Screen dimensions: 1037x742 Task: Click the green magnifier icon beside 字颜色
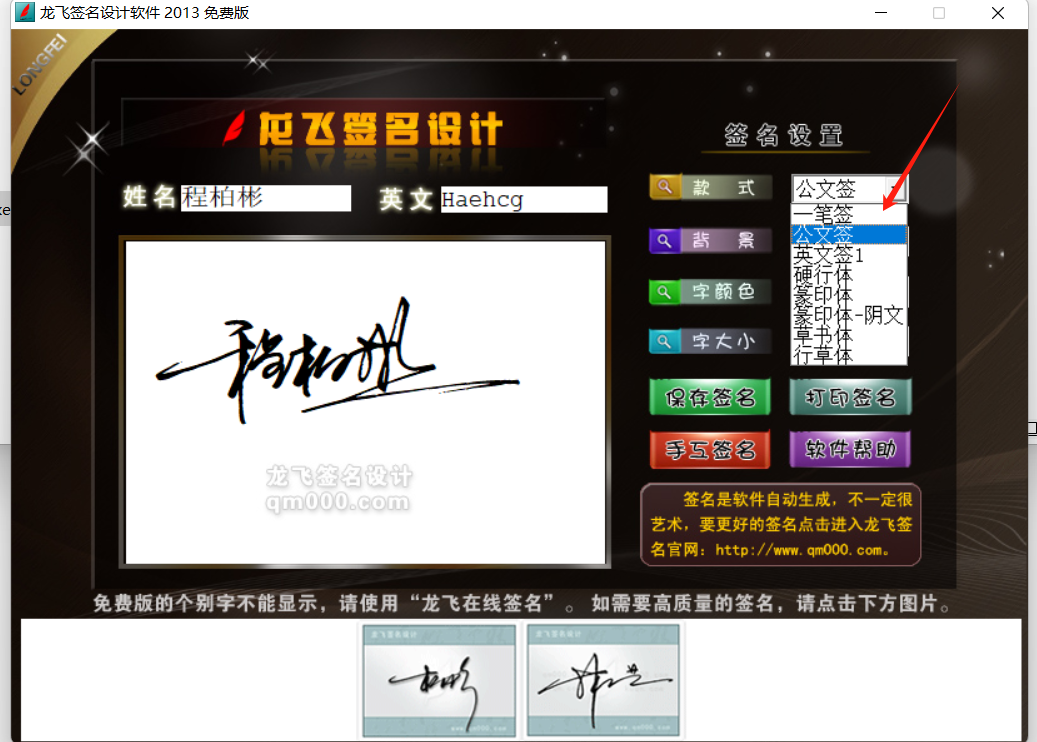tap(664, 292)
